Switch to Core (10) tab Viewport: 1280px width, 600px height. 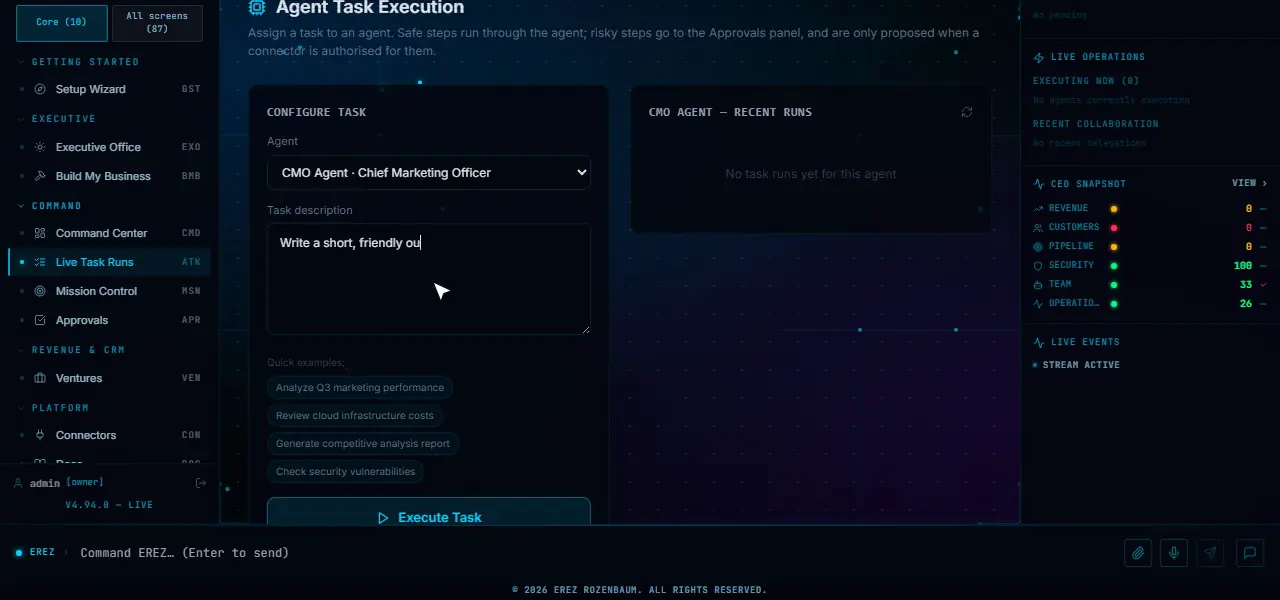click(62, 22)
